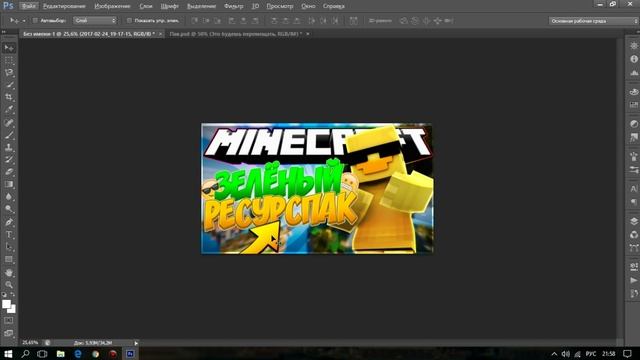
Task: Open the Actions panel play icon
Action: tap(634, 280)
